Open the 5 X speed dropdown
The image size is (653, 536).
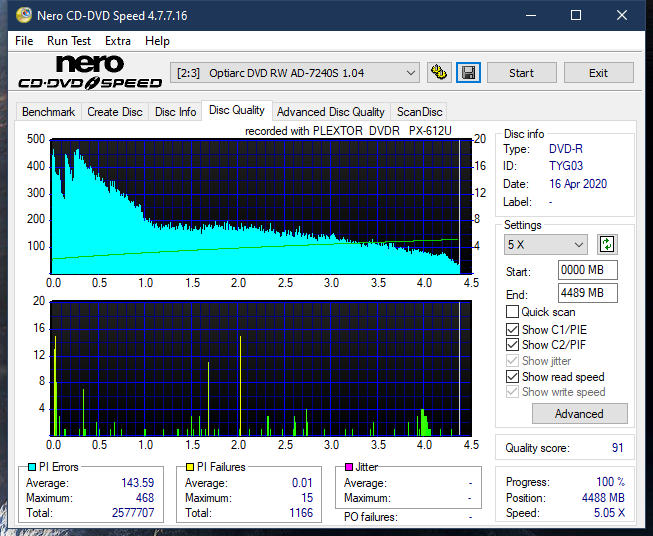click(x=546, y=244)
